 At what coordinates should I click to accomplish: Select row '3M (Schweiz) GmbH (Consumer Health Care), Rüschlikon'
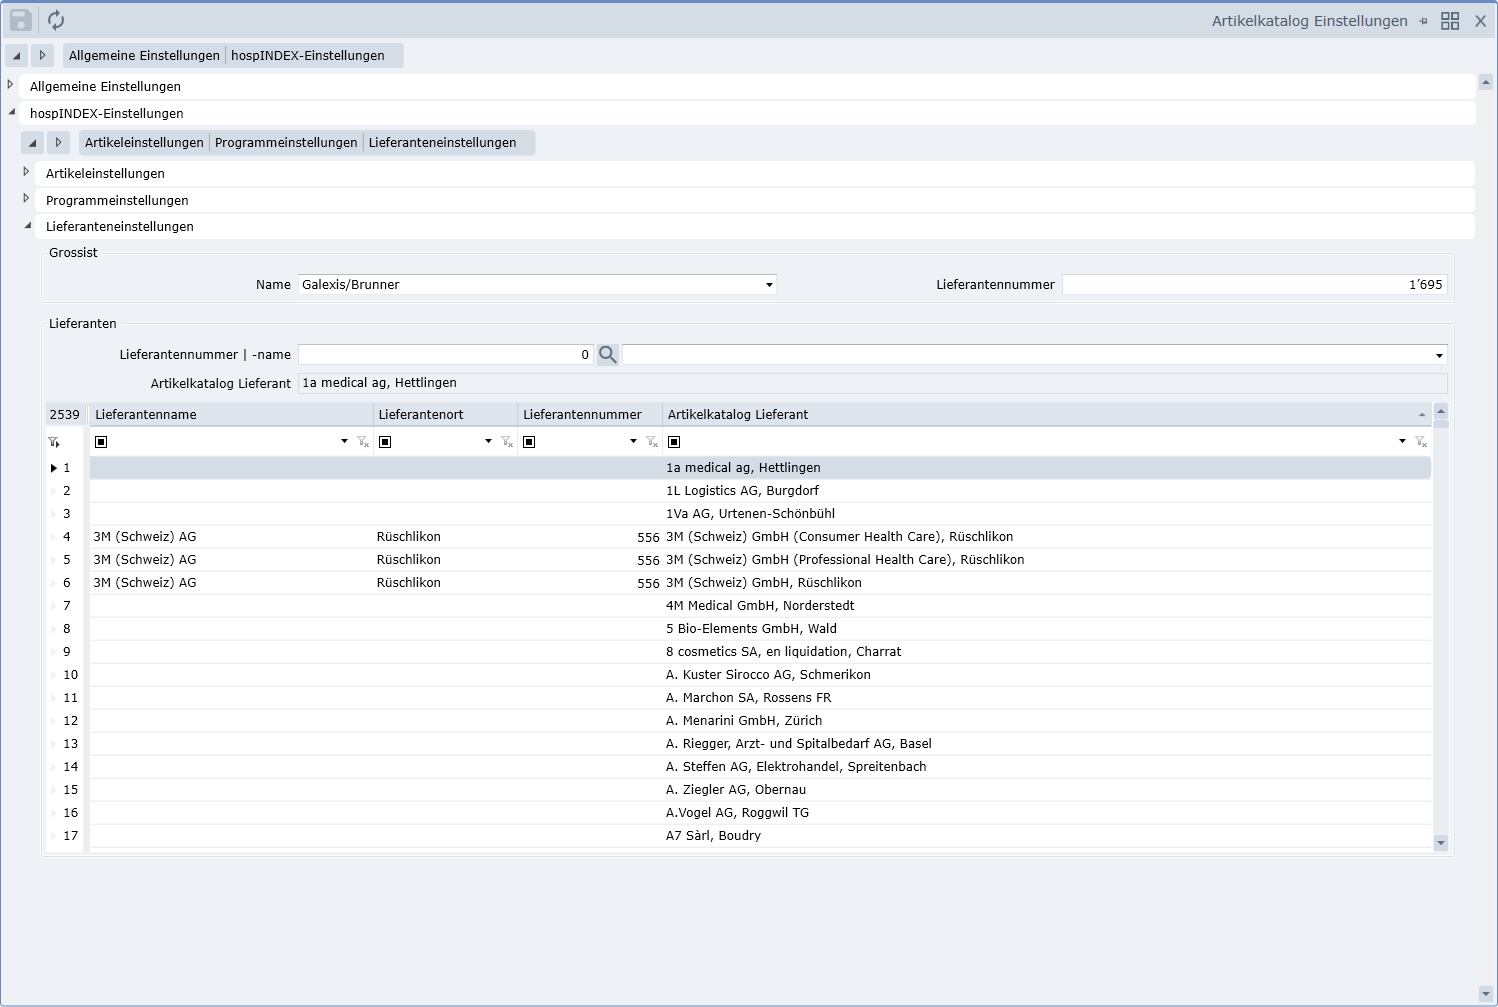tap(760, 537)
